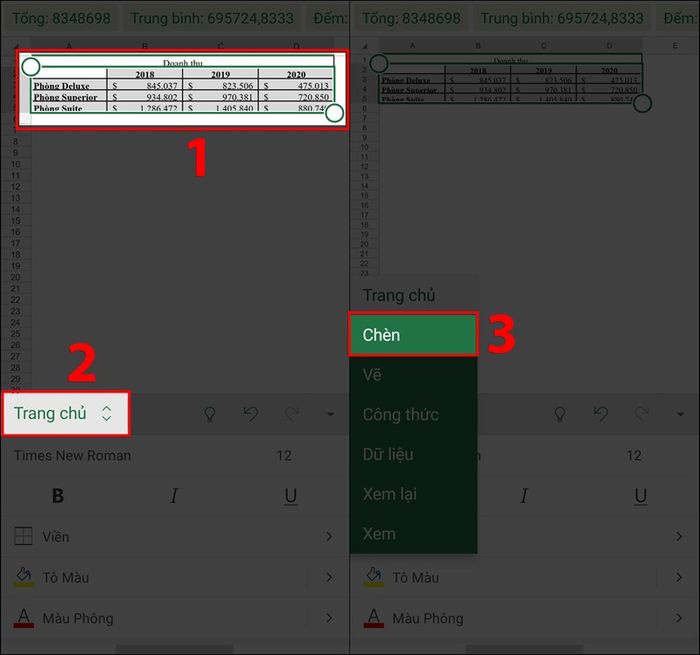The height and width of the screenshot is (655, 700).
Task: Tap the top-left selection handle in left sheet
Action: [x=31, y=67]
